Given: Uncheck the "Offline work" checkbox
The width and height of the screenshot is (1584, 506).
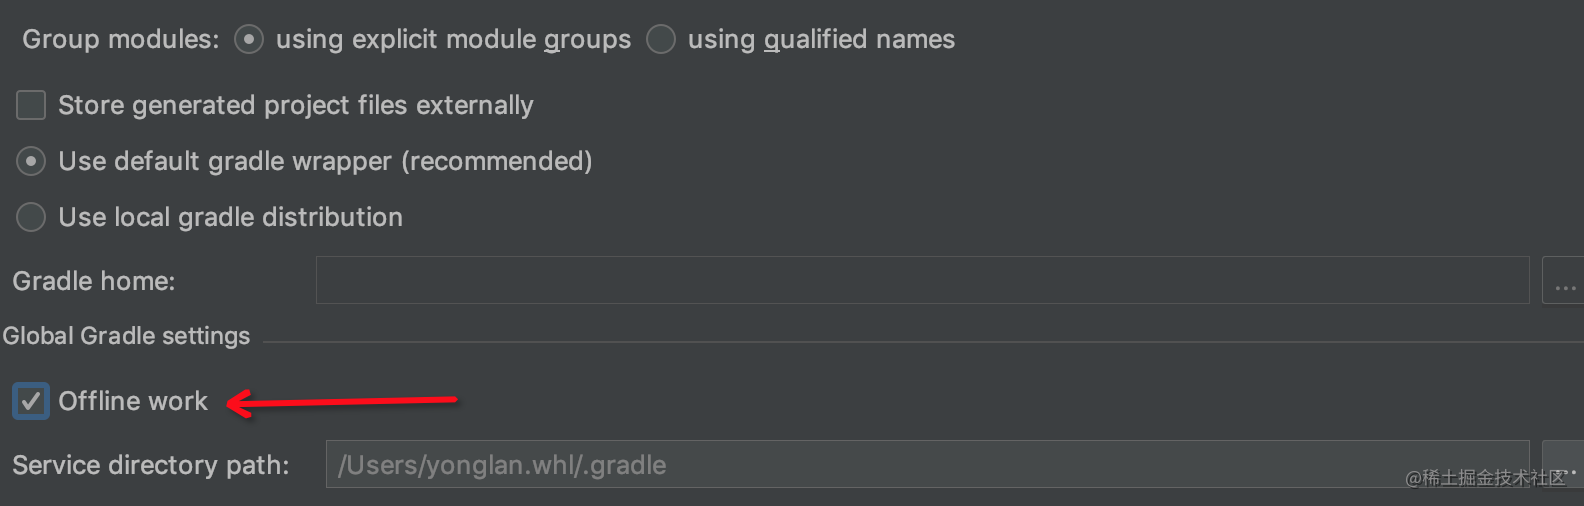Looking at the screenshot, I should (x=31, y=401).
